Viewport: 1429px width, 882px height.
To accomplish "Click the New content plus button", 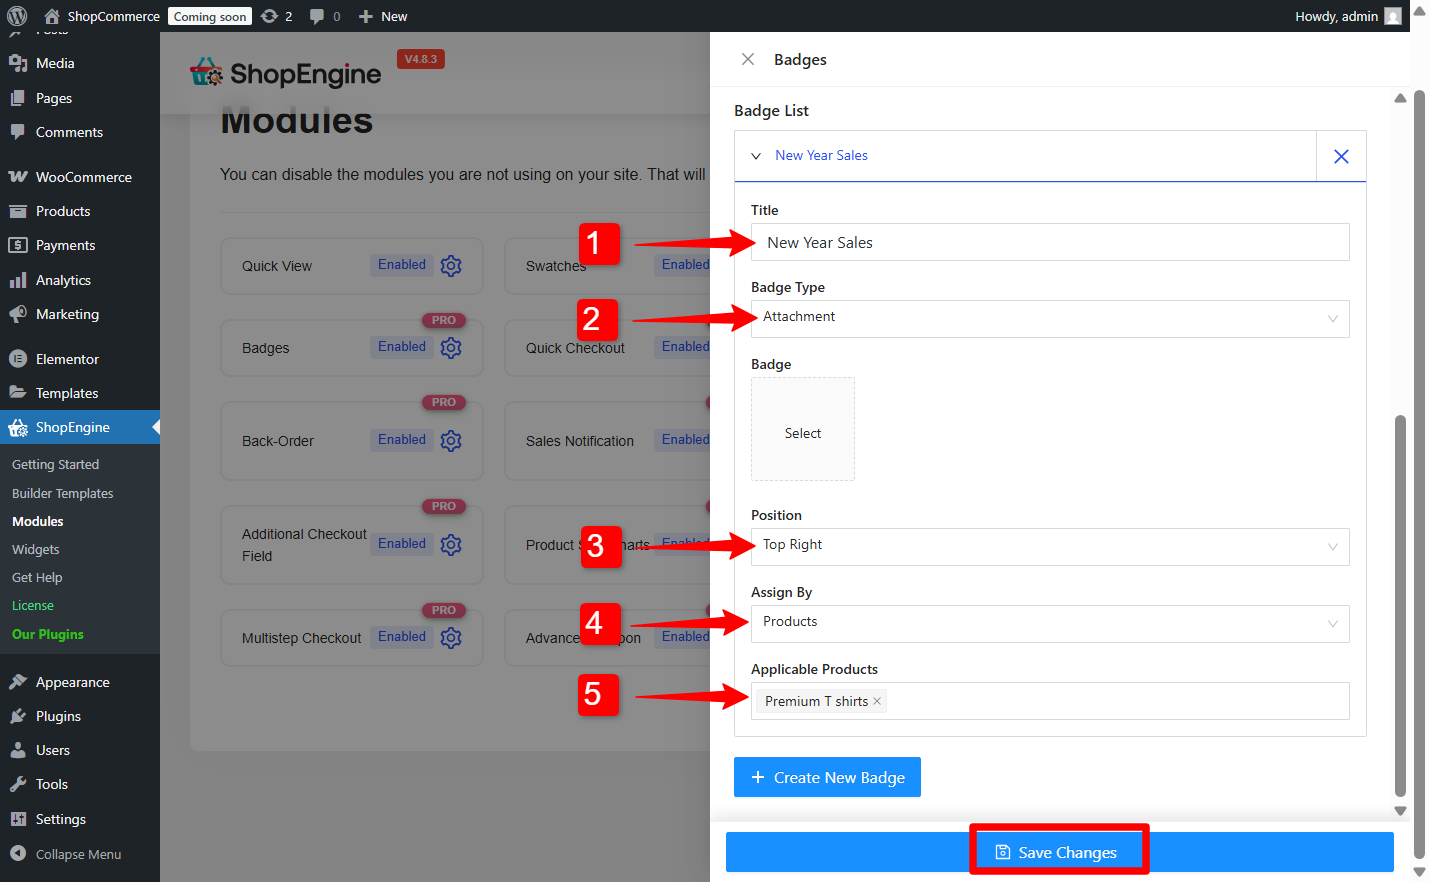I will tap(383, 16).
